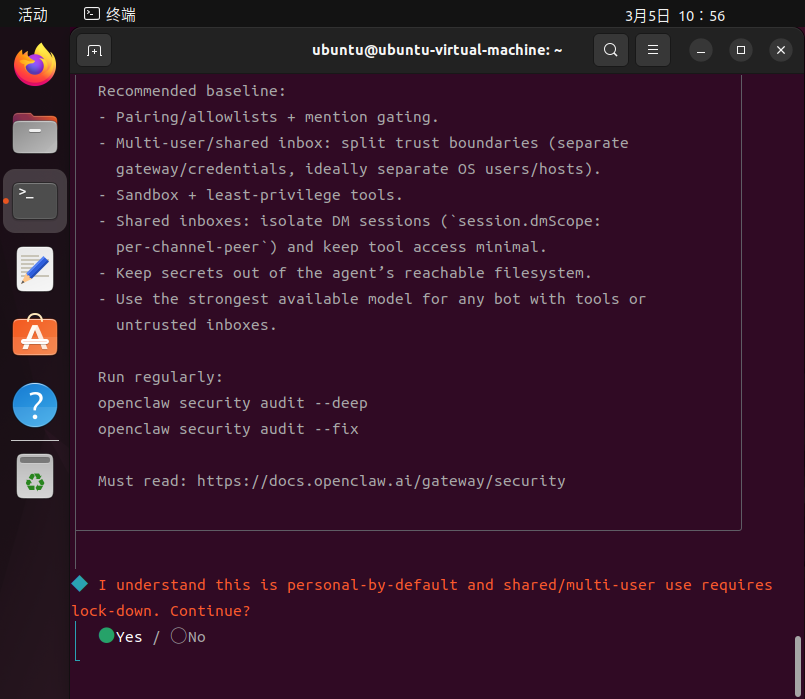Click the Terminal dock icon

pos(35,201)
